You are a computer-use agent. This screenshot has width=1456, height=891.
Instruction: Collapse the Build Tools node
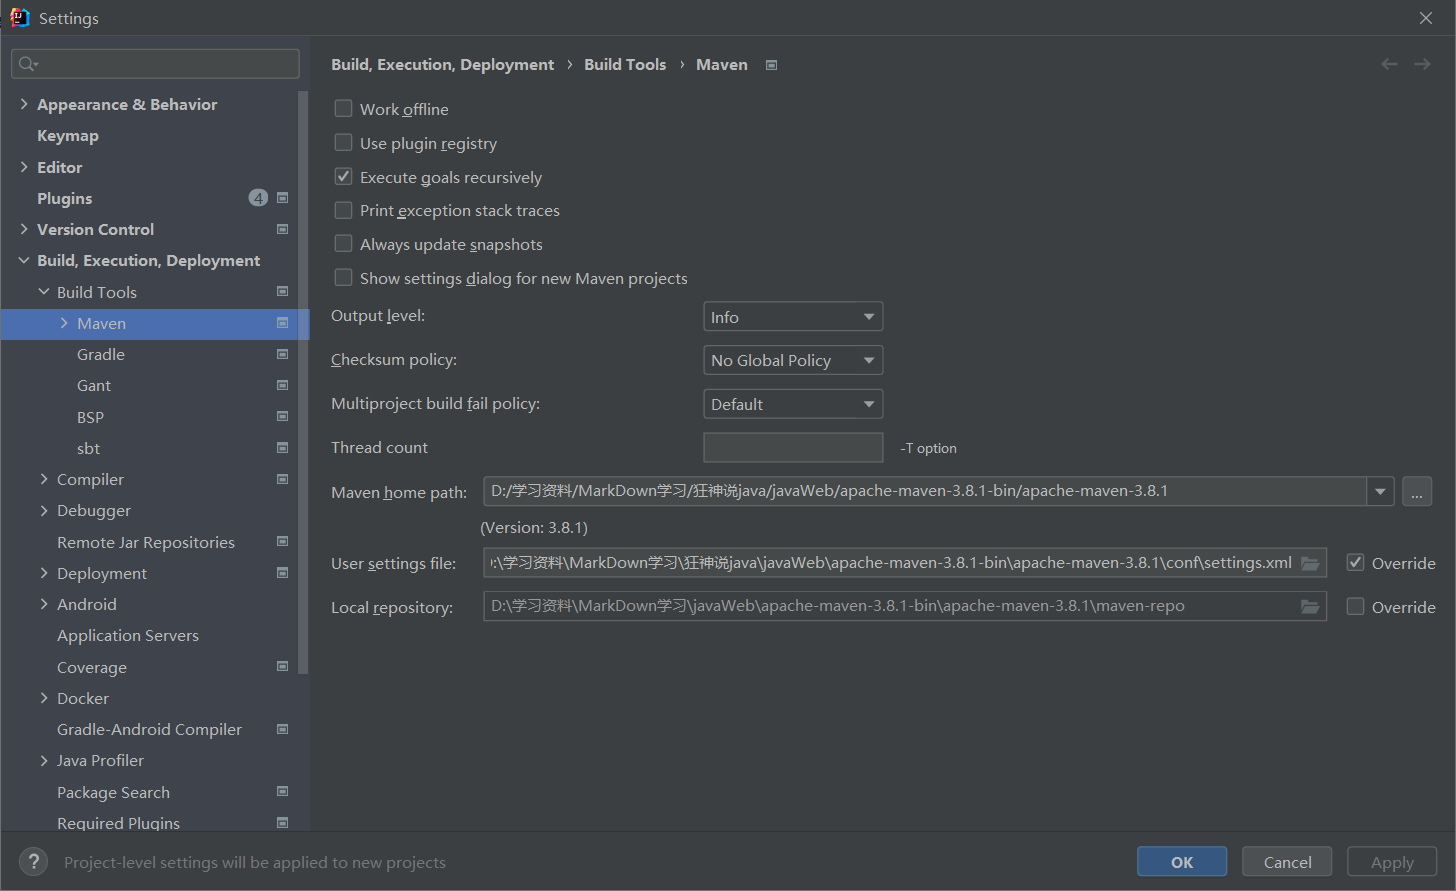tap(44, 292)
